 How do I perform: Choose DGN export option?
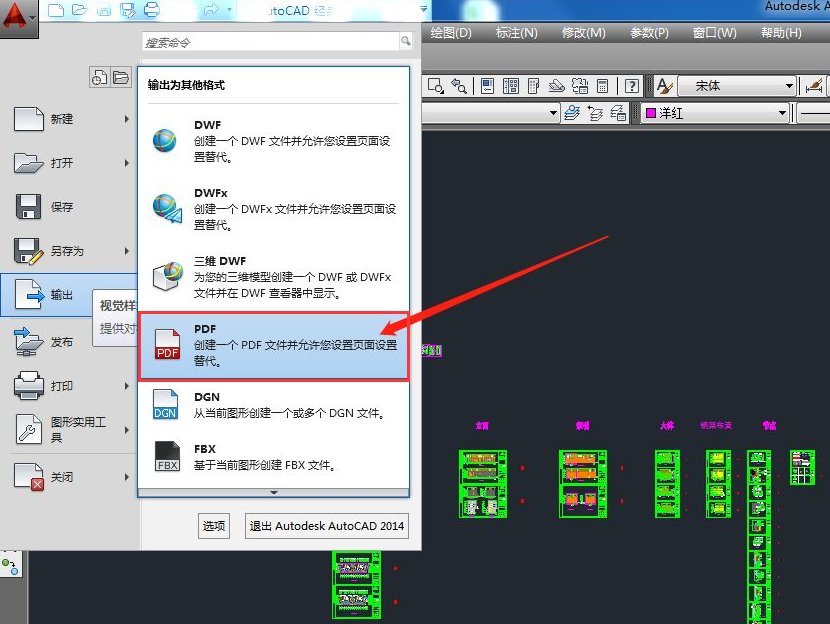tap(274, 405)
